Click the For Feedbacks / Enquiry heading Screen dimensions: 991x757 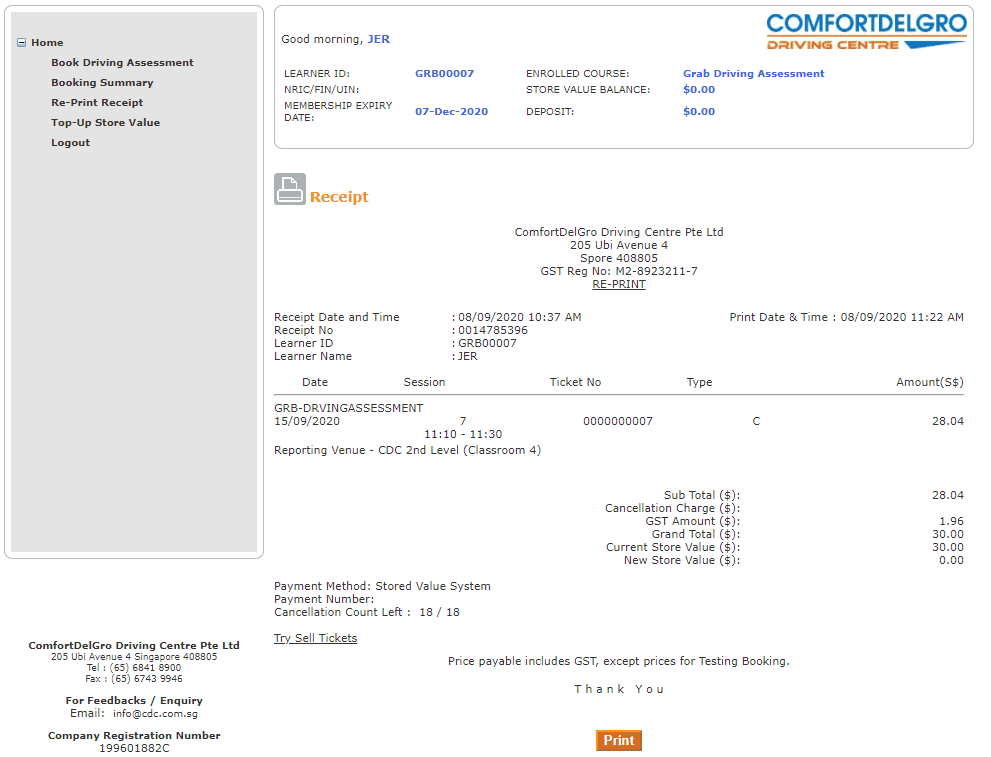134,701
